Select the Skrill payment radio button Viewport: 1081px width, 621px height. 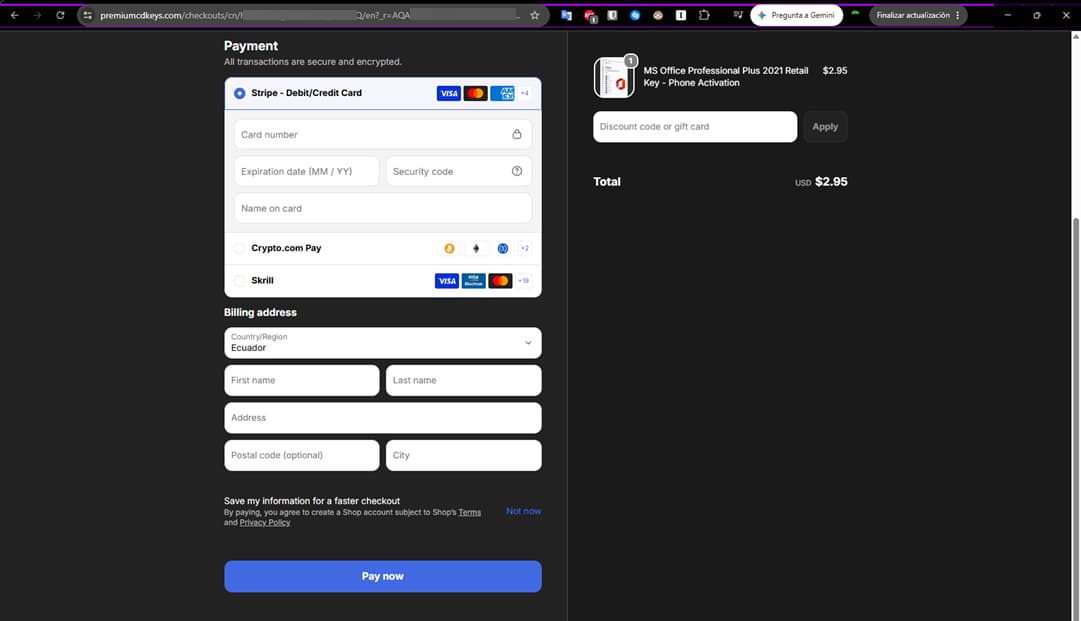pyautogui.click(x=239, y=281)
